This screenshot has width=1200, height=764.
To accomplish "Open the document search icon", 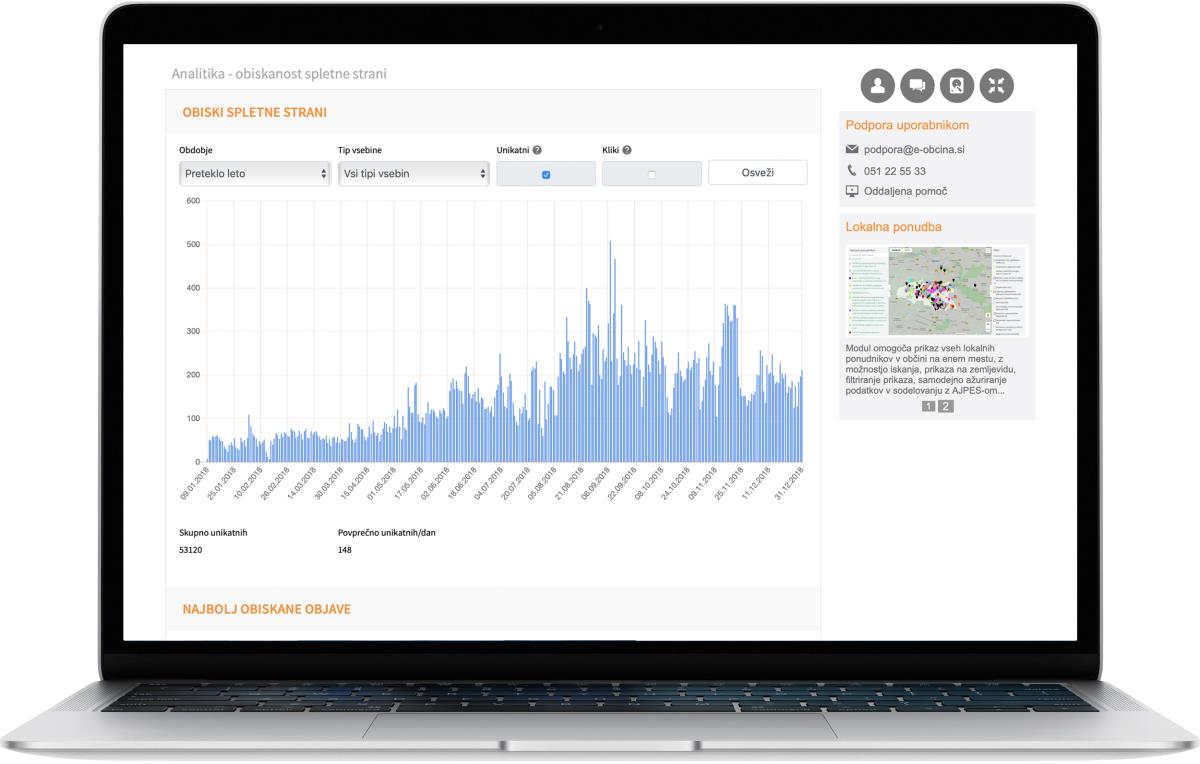I will 956,85.
